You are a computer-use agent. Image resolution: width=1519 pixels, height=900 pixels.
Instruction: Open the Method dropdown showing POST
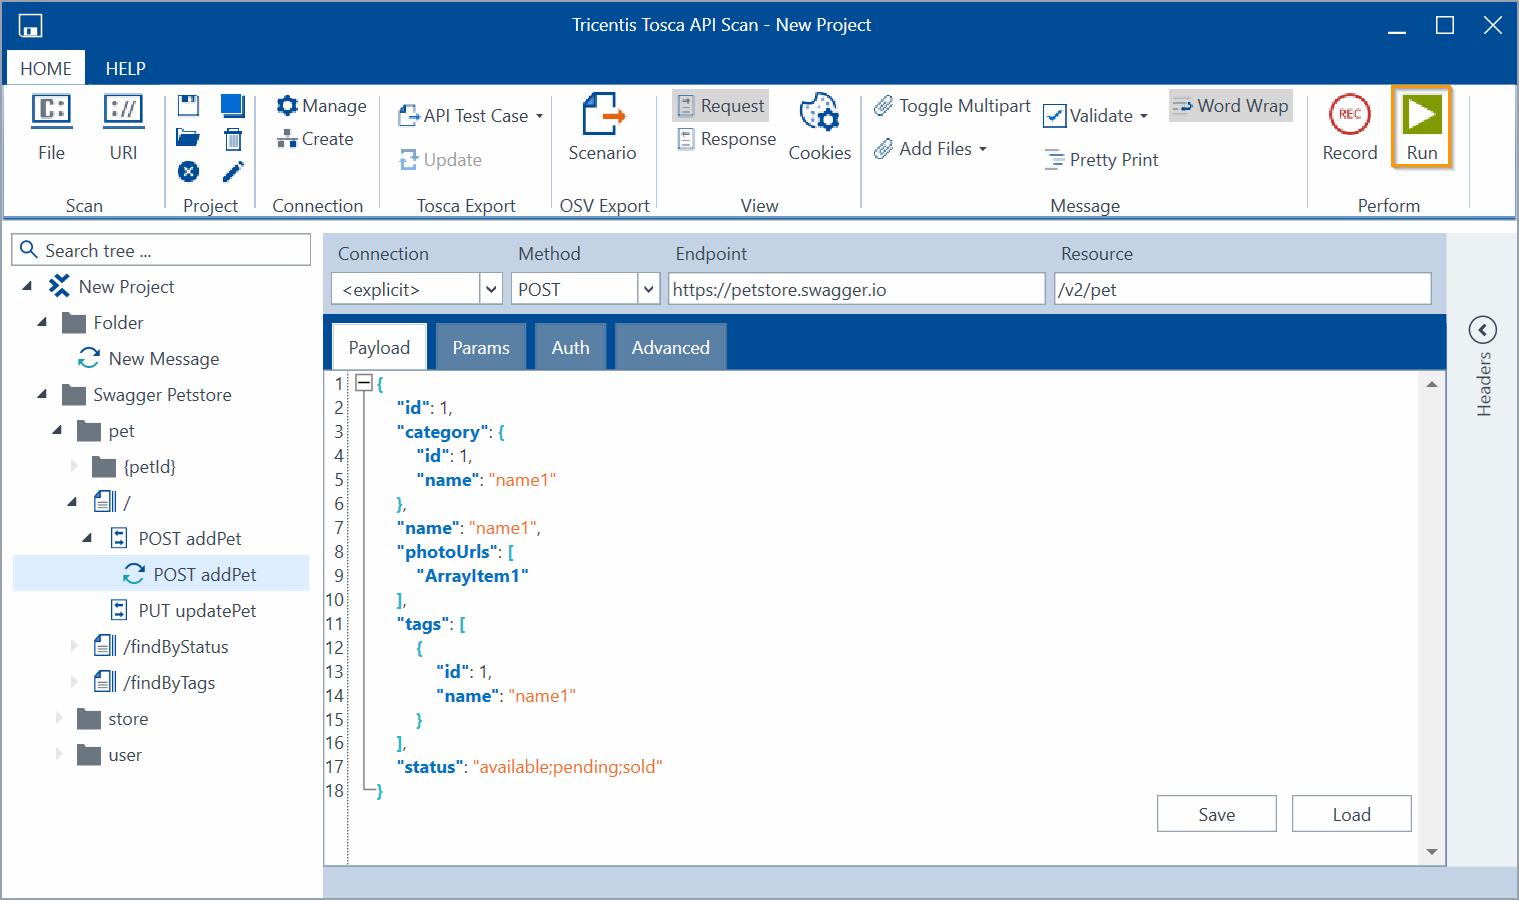649,289
